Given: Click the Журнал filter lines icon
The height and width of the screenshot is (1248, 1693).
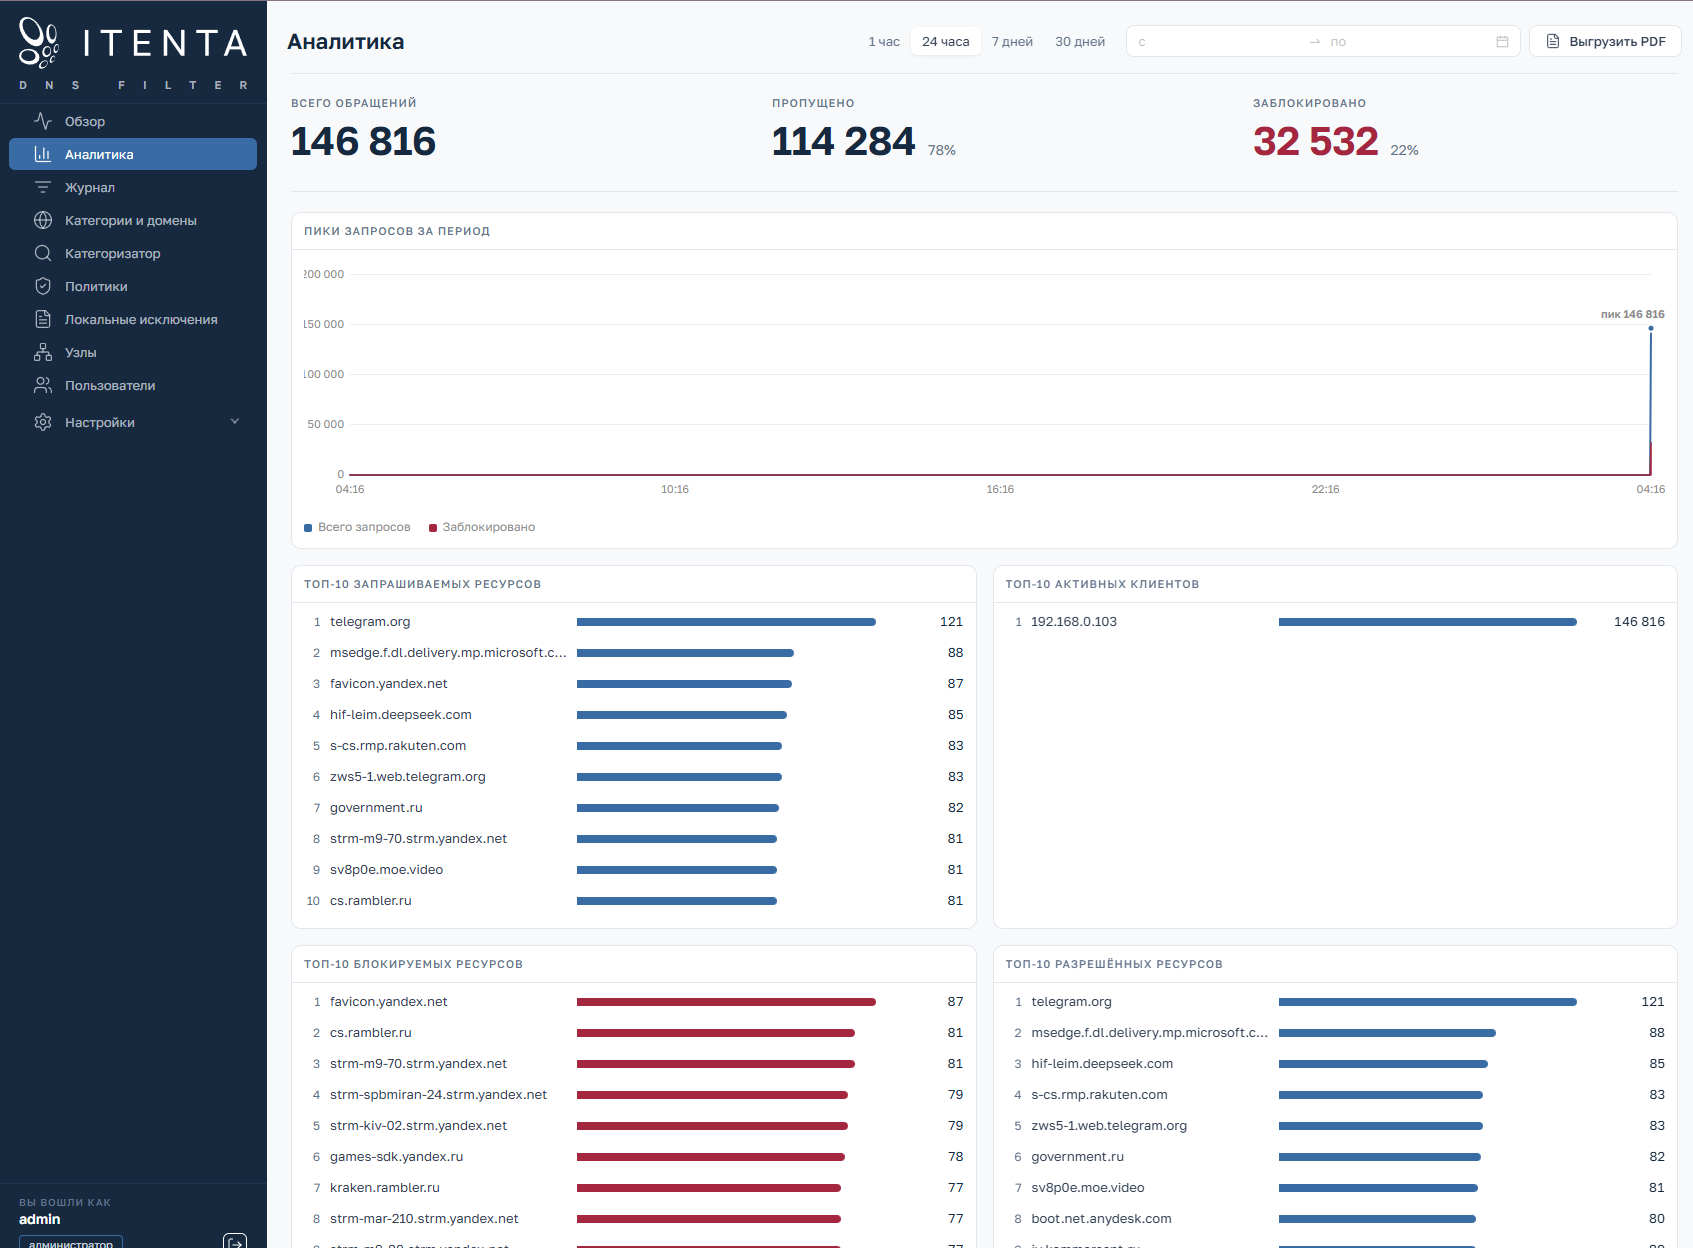Looking at the screenshot, I should (x=43, y=187).
